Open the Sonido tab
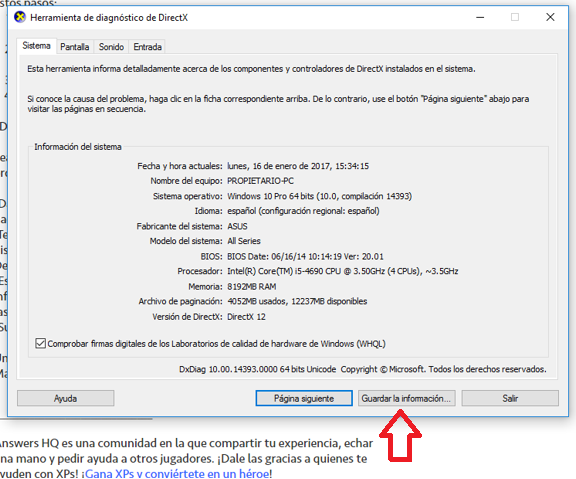 111,47
